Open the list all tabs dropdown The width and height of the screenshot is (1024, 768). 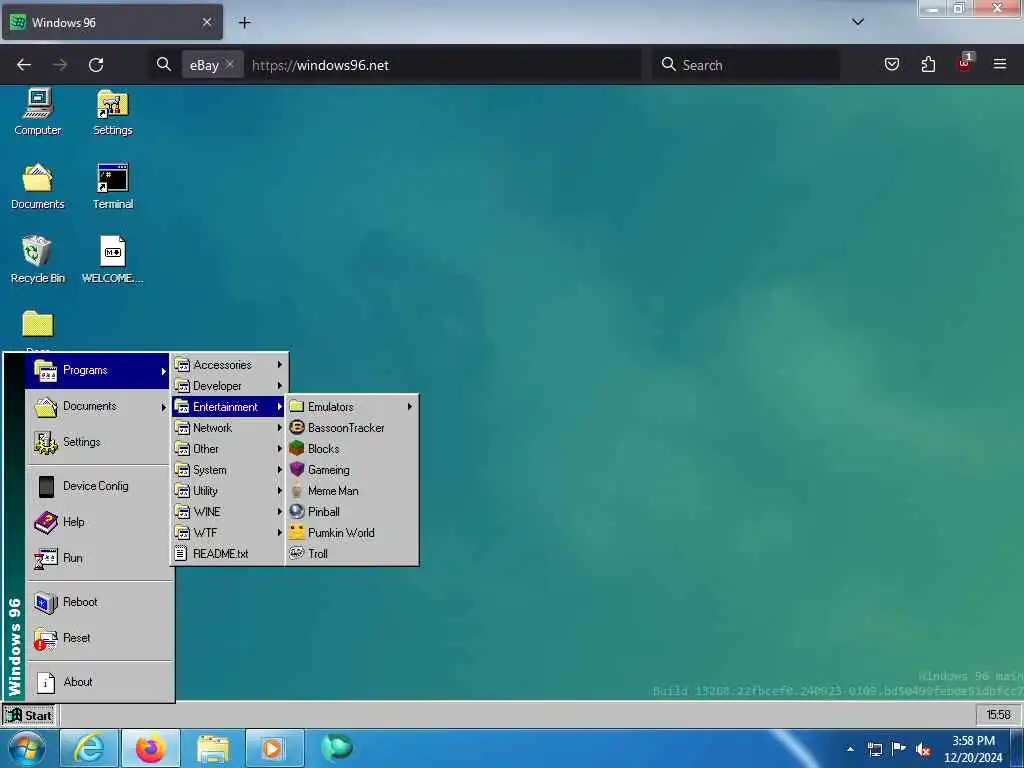[x=858, y=22]
